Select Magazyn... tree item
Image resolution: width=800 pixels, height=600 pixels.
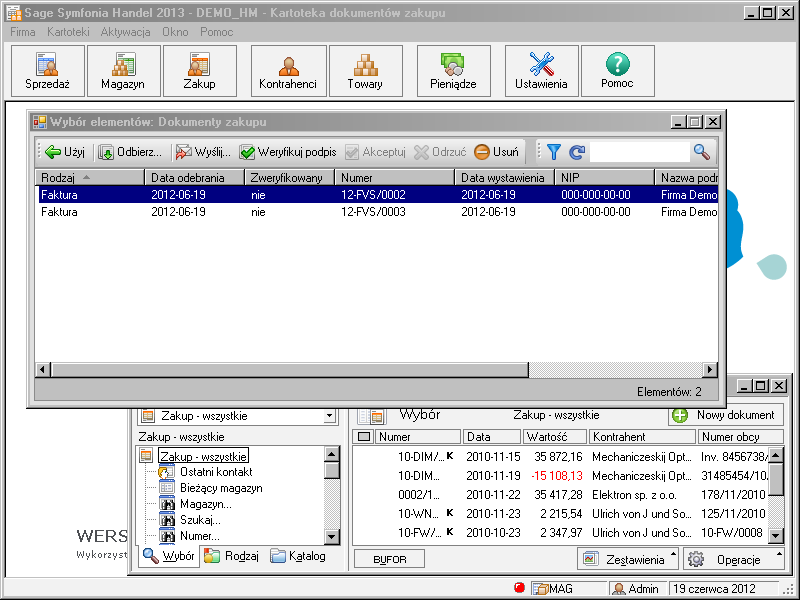point(206,504)
